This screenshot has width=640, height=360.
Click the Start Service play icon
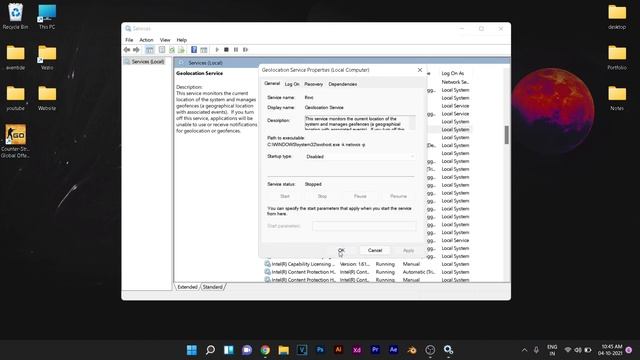(x=217, y=50)
